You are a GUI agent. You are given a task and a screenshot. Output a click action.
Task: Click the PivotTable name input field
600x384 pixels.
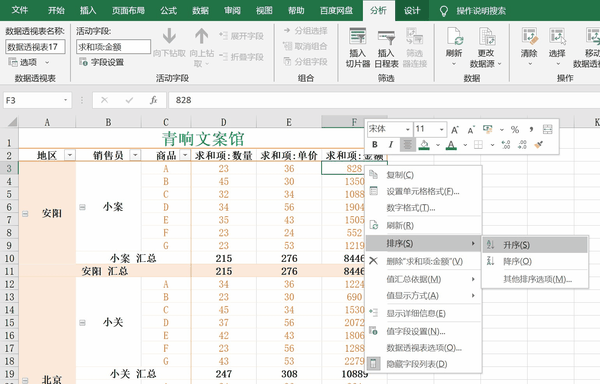click(35, 47)
